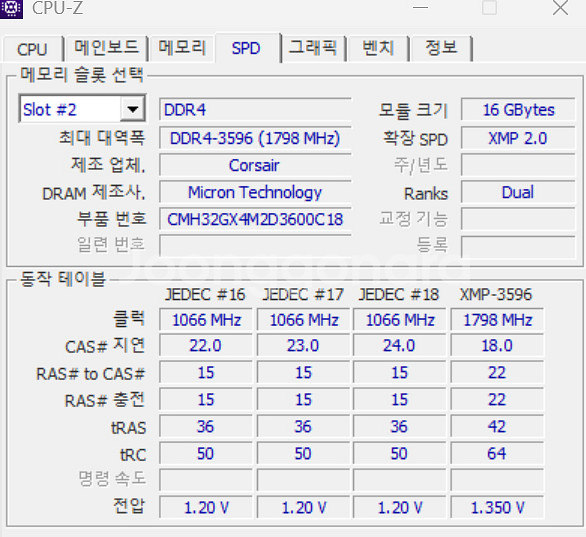Image resolution: width=586 pixels, height=537 pixels.
Task: Click the 최대 대역폭 label
Action: pos(102,138)
